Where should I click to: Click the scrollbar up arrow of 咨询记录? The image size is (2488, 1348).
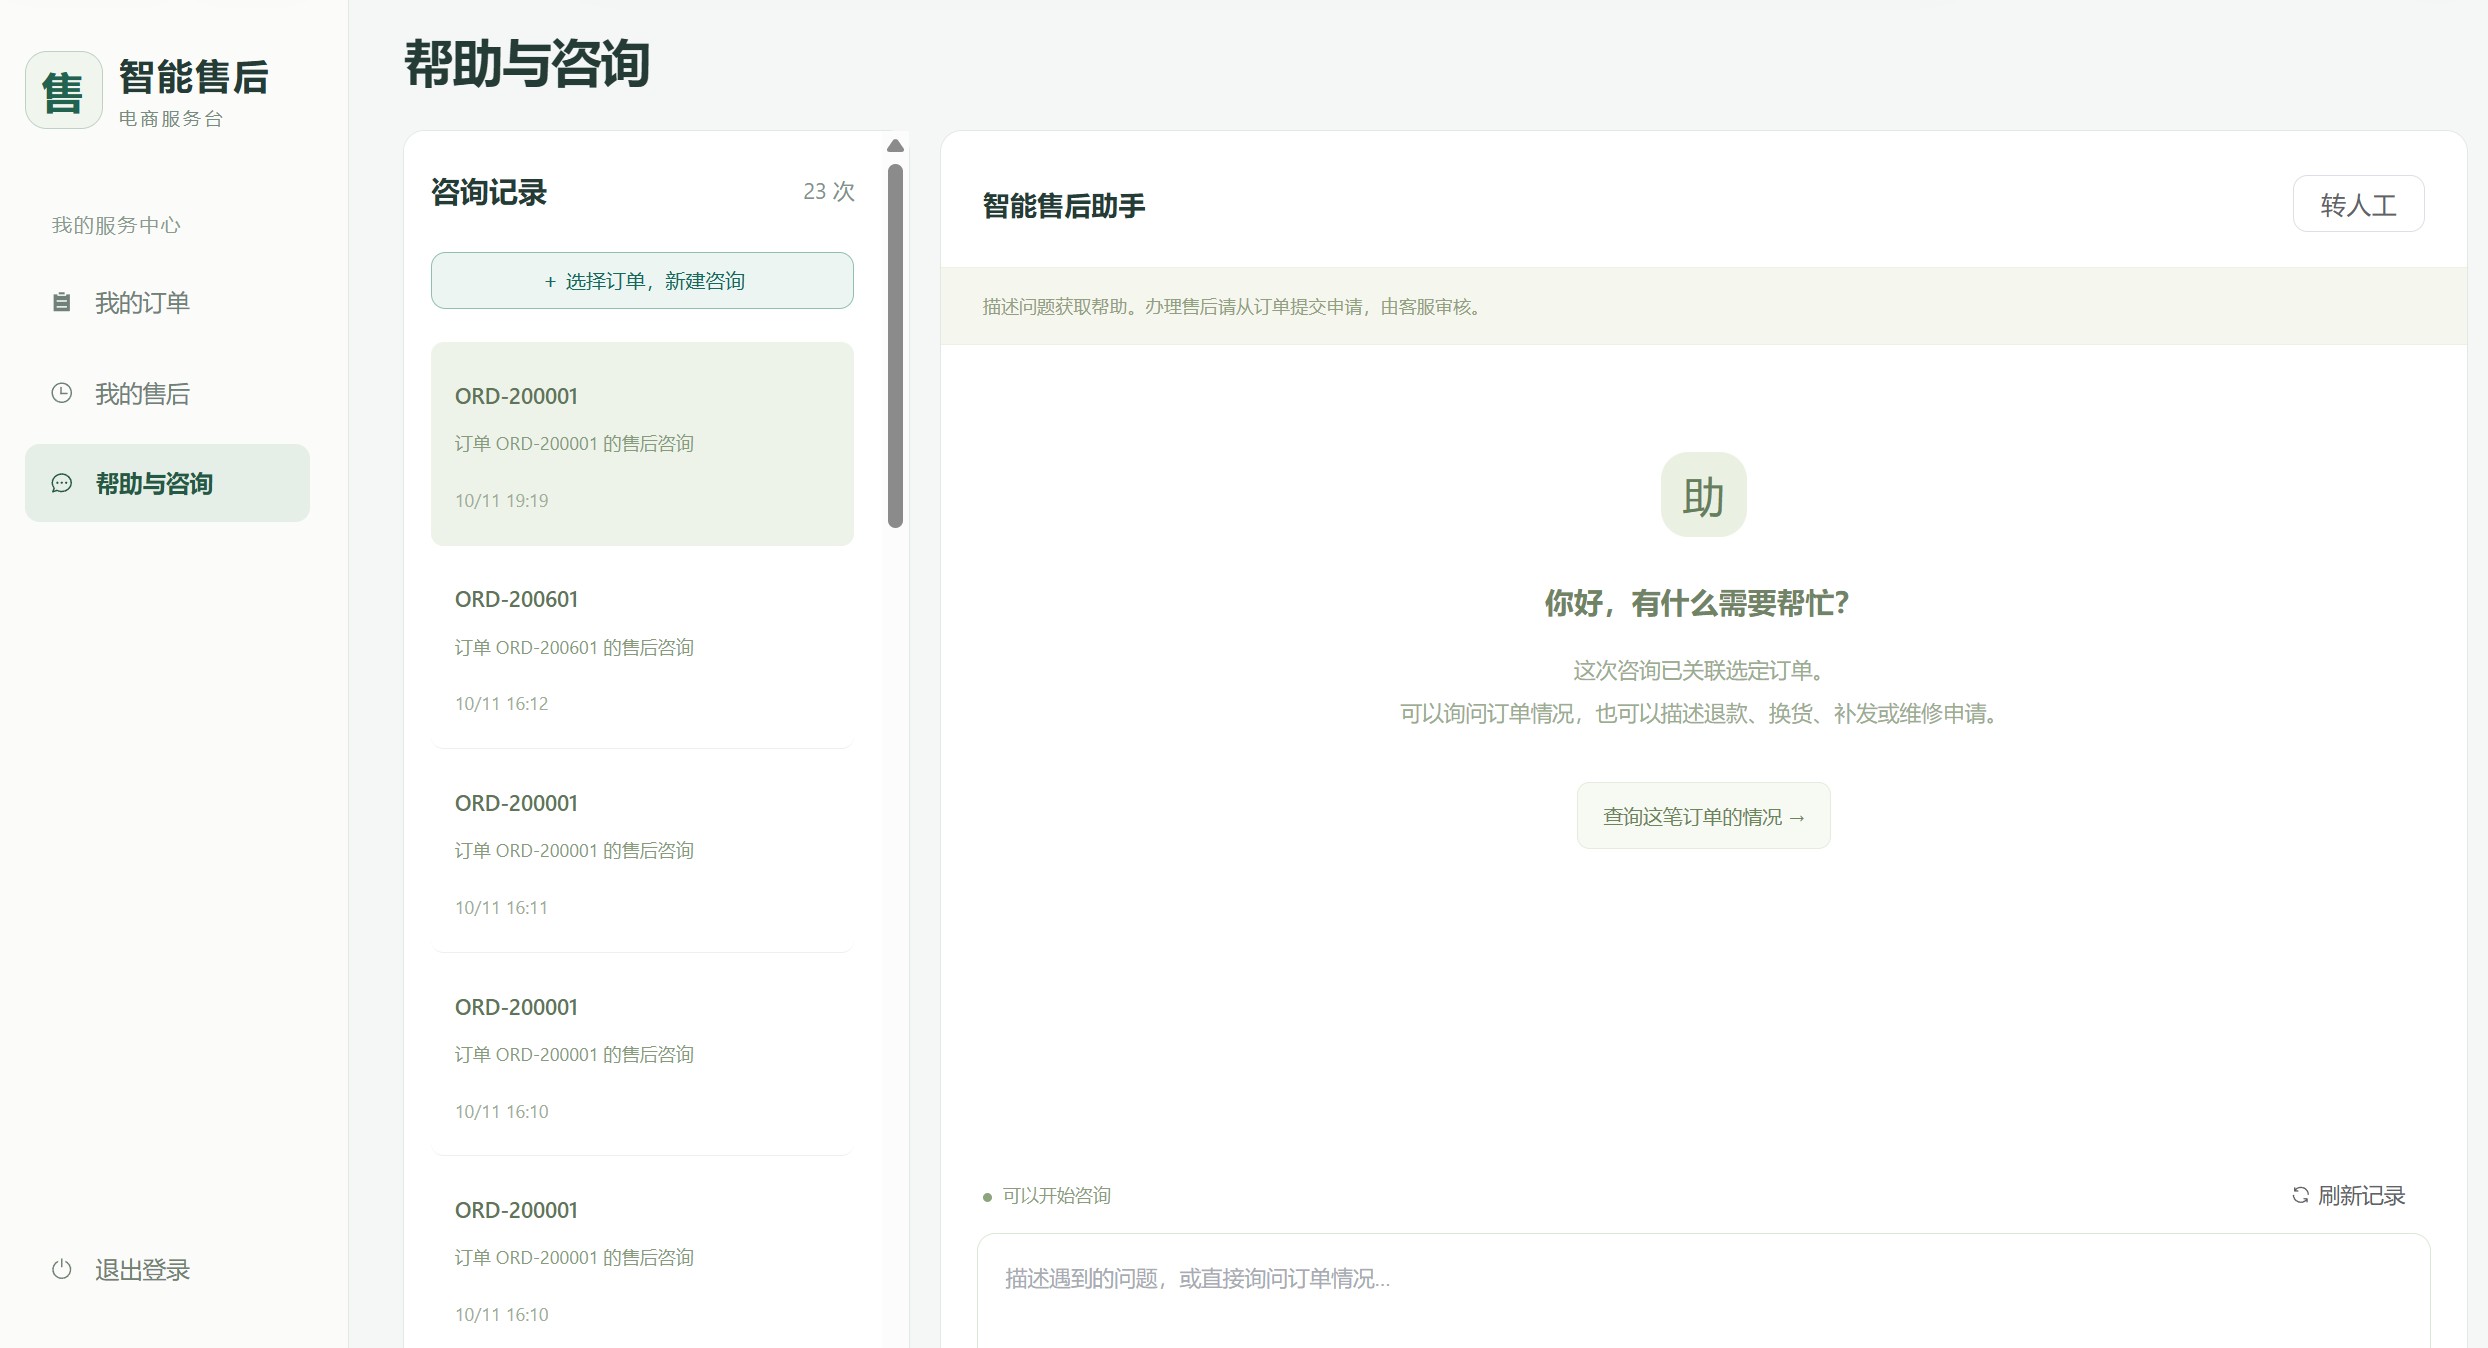pos(895,146)
